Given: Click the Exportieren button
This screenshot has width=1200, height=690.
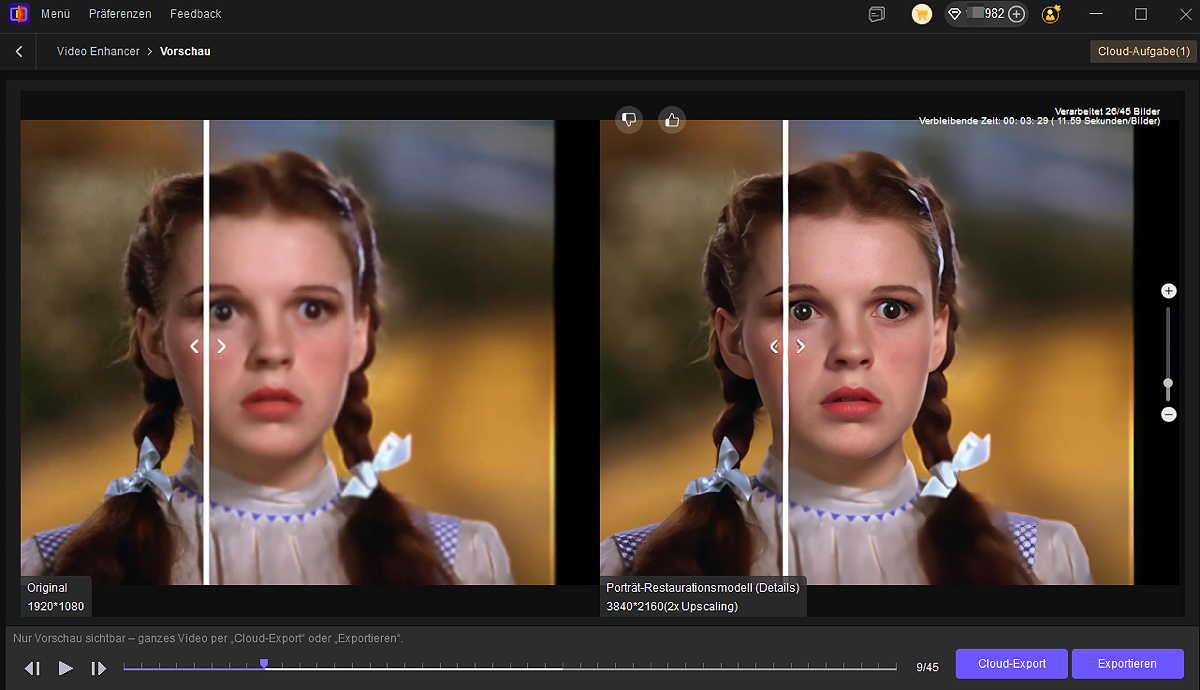Looking at the screenshot, I should tap(1128, 664).
